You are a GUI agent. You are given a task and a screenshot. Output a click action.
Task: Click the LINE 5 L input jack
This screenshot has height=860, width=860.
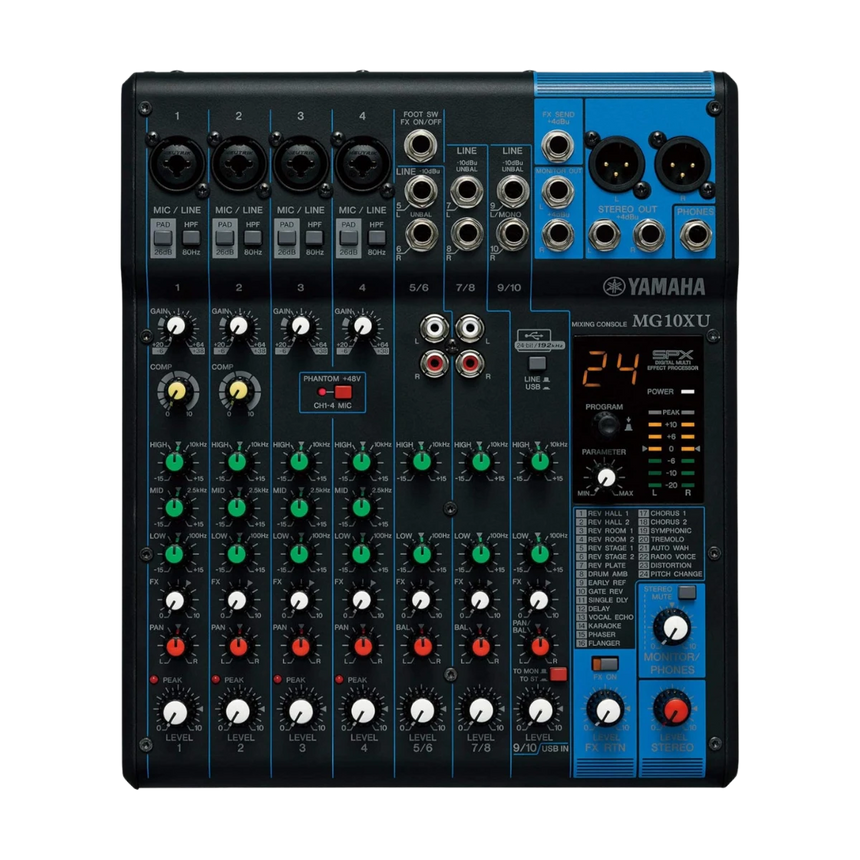point(421,190)
